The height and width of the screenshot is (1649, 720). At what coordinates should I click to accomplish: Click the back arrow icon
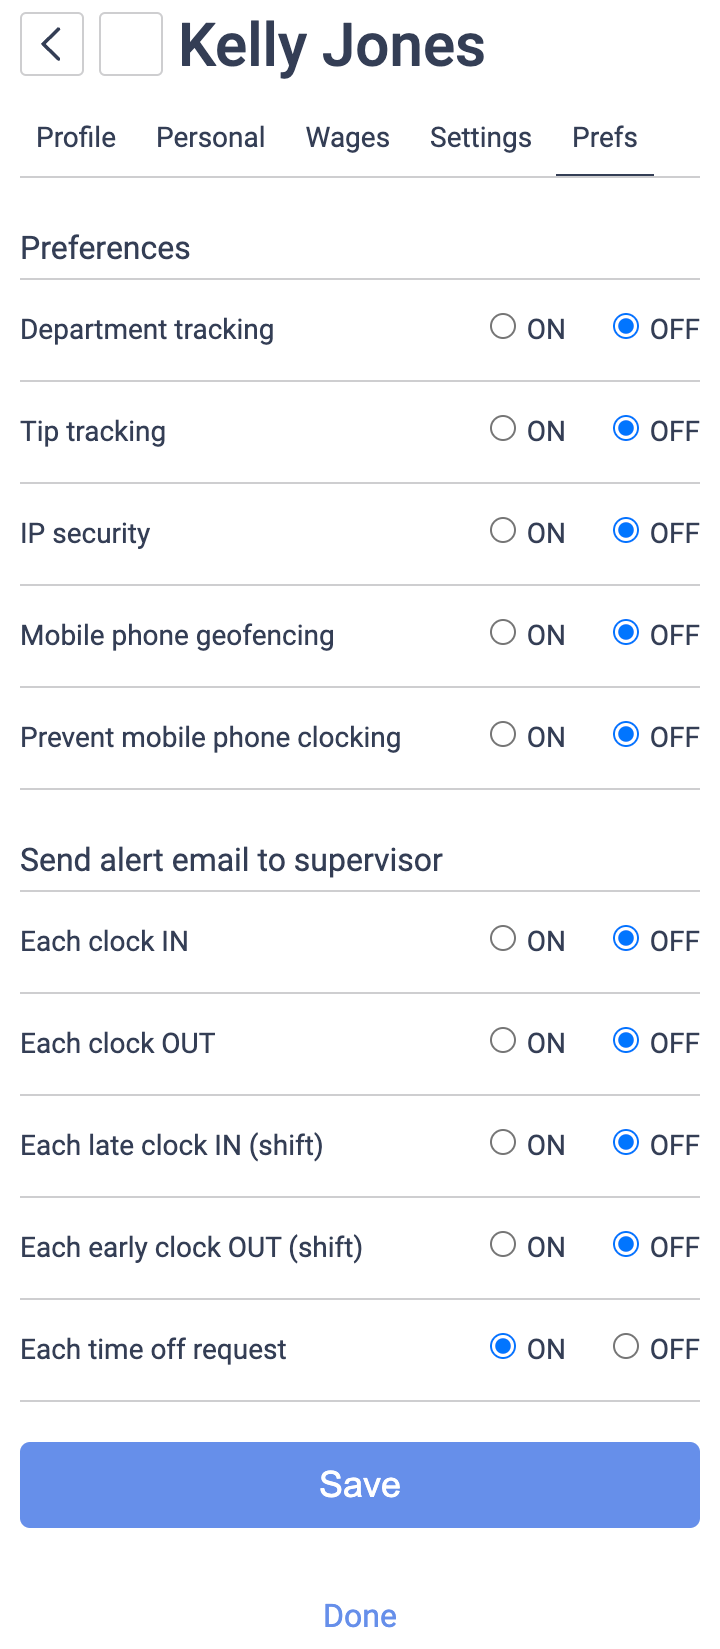tap(51, 44)
